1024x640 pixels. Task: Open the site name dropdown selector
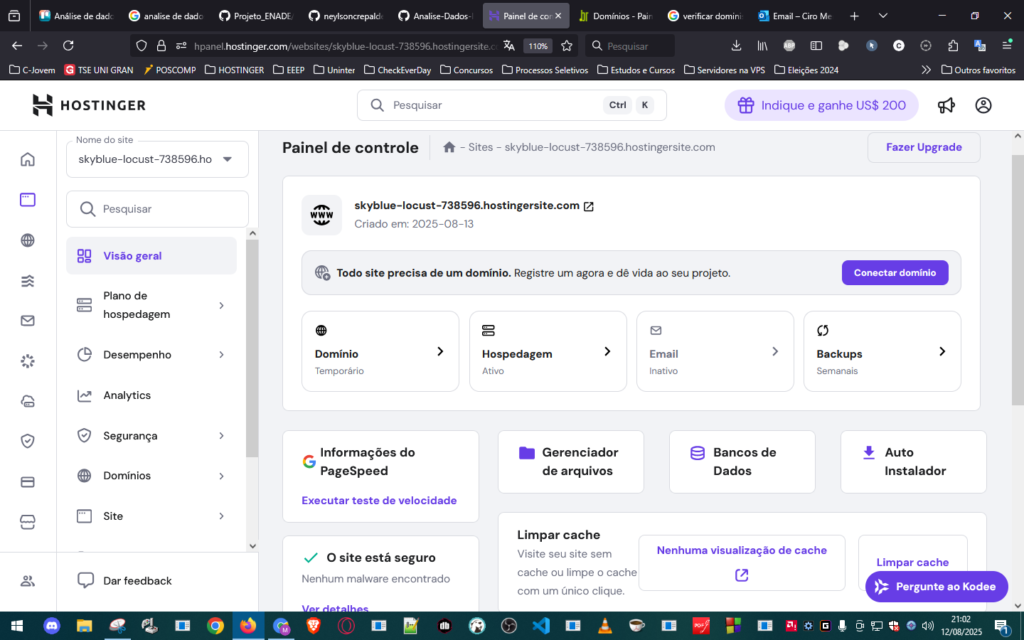(x=157, y=159)
